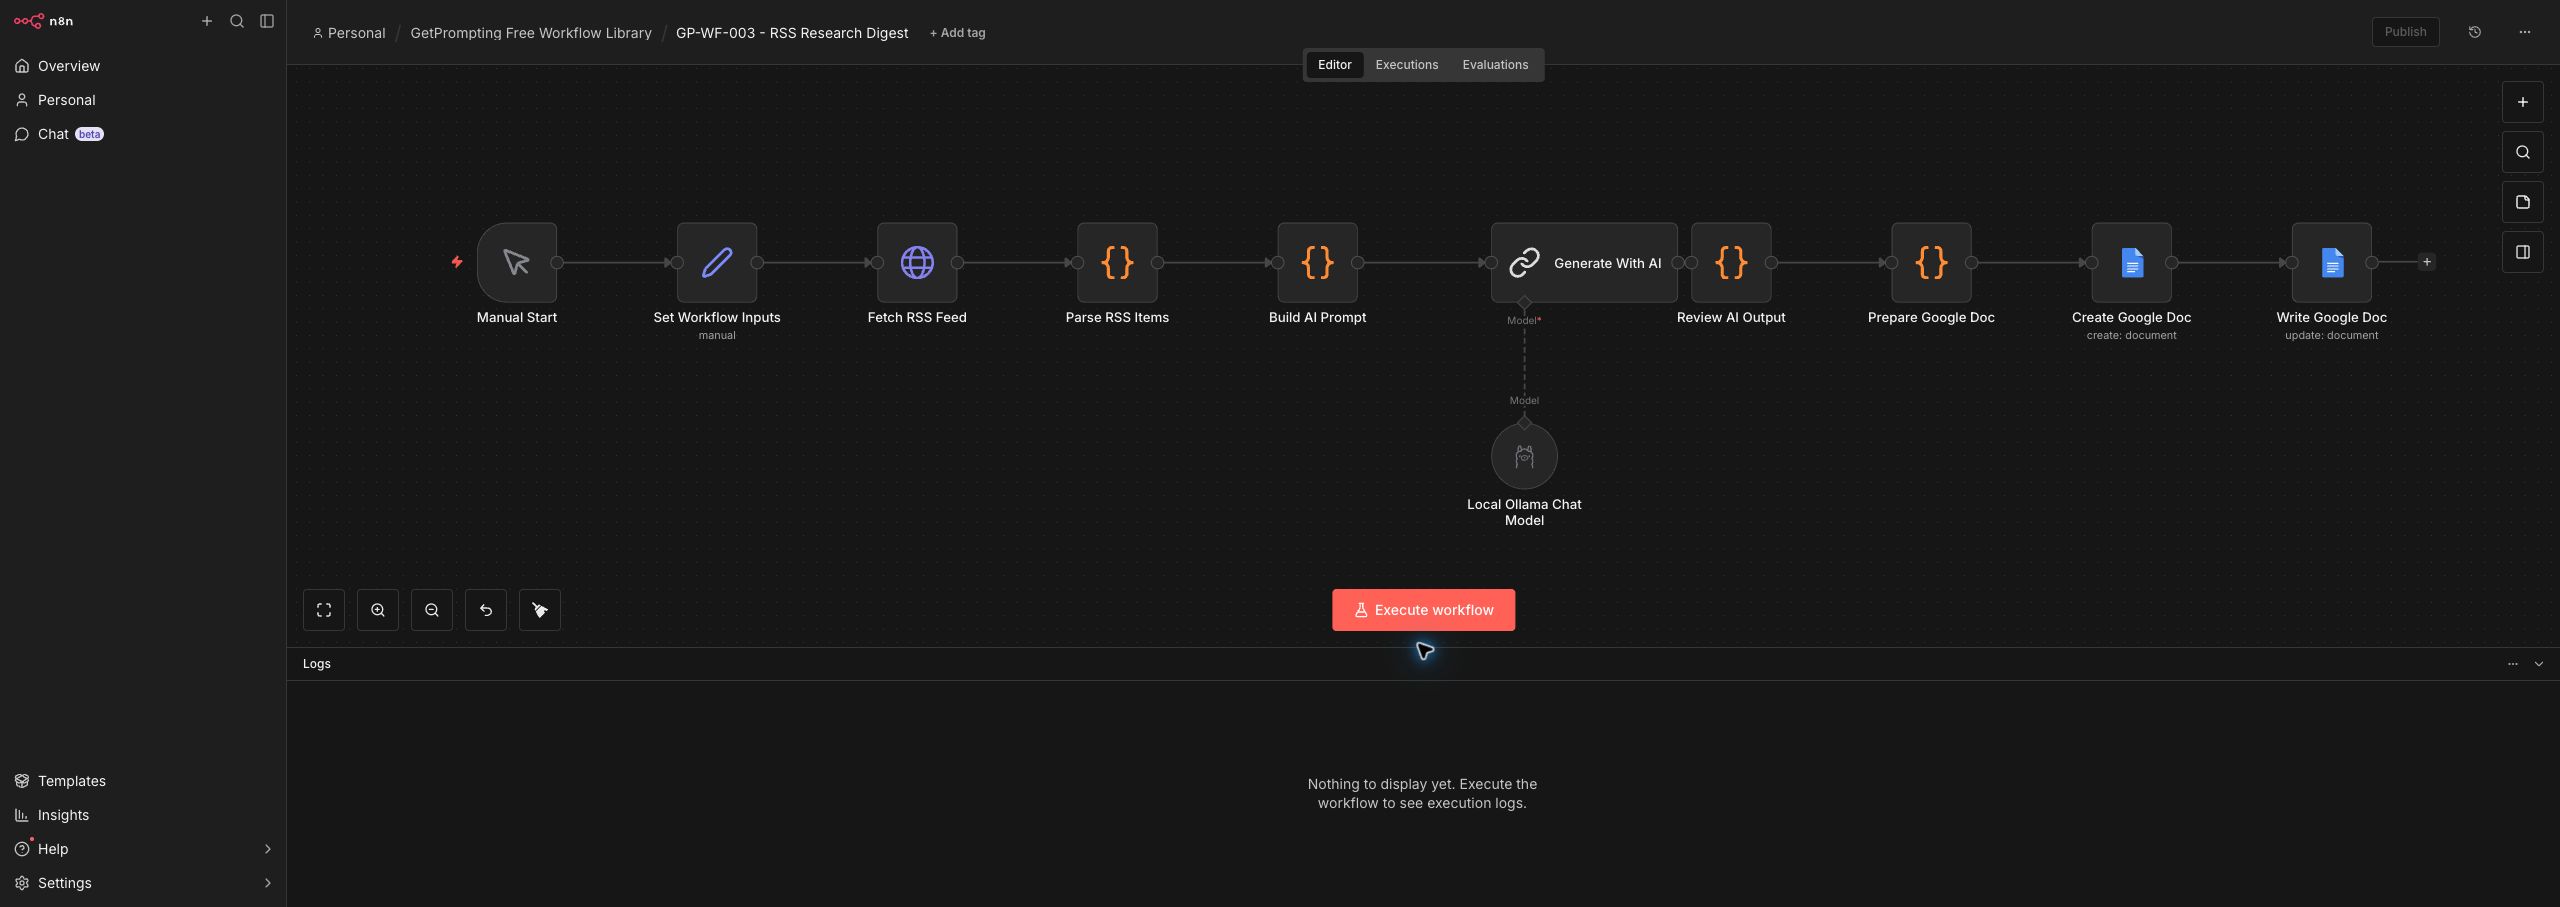Click the beta badge next to Chat
The height and width of the screenshot is (907, 2560).
pyautogui.click(x=89, y=134)
